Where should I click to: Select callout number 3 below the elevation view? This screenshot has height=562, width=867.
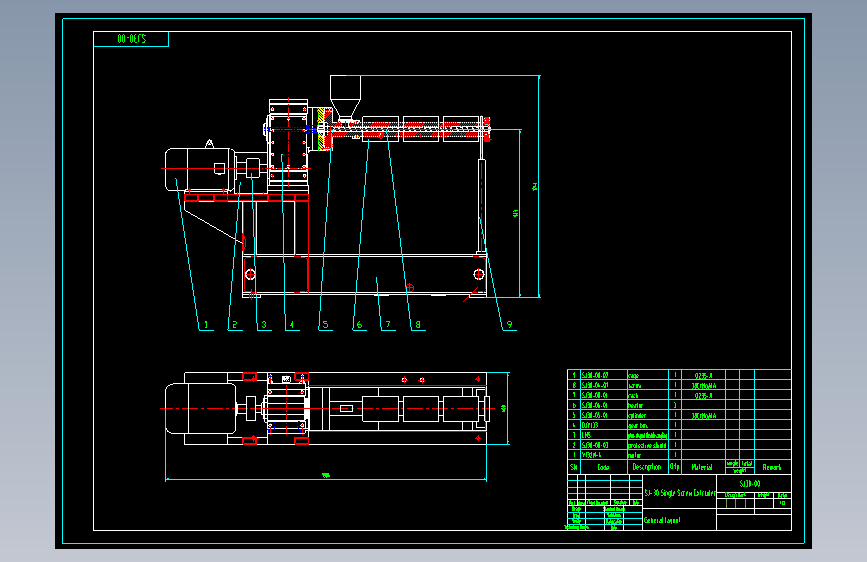pos(264,325)
